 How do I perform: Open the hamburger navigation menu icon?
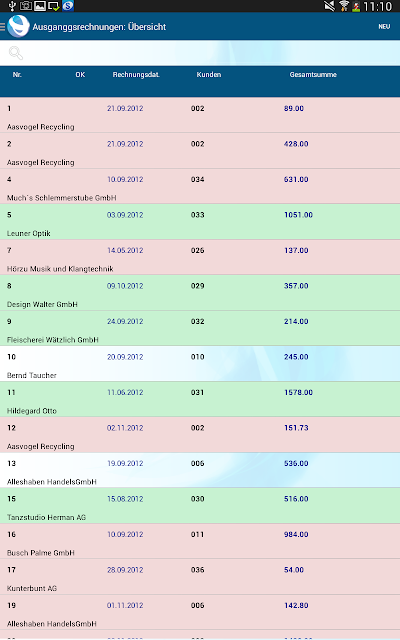click(x=2, y=27)
